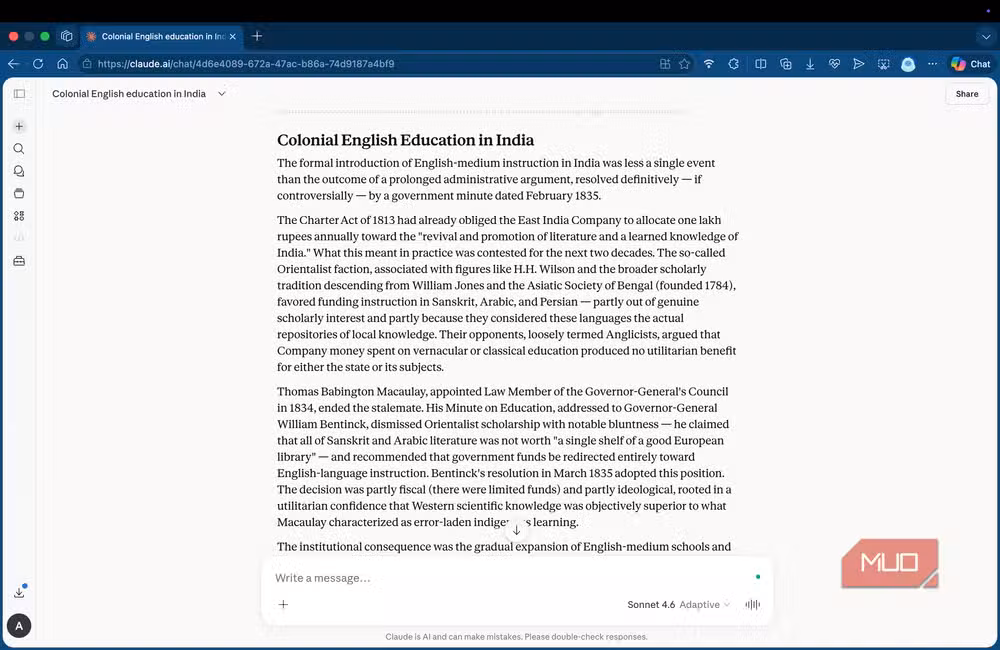Open the chats icon in sidebar
Viewport: 1000px width, 650px height.
tap(19, 171)
